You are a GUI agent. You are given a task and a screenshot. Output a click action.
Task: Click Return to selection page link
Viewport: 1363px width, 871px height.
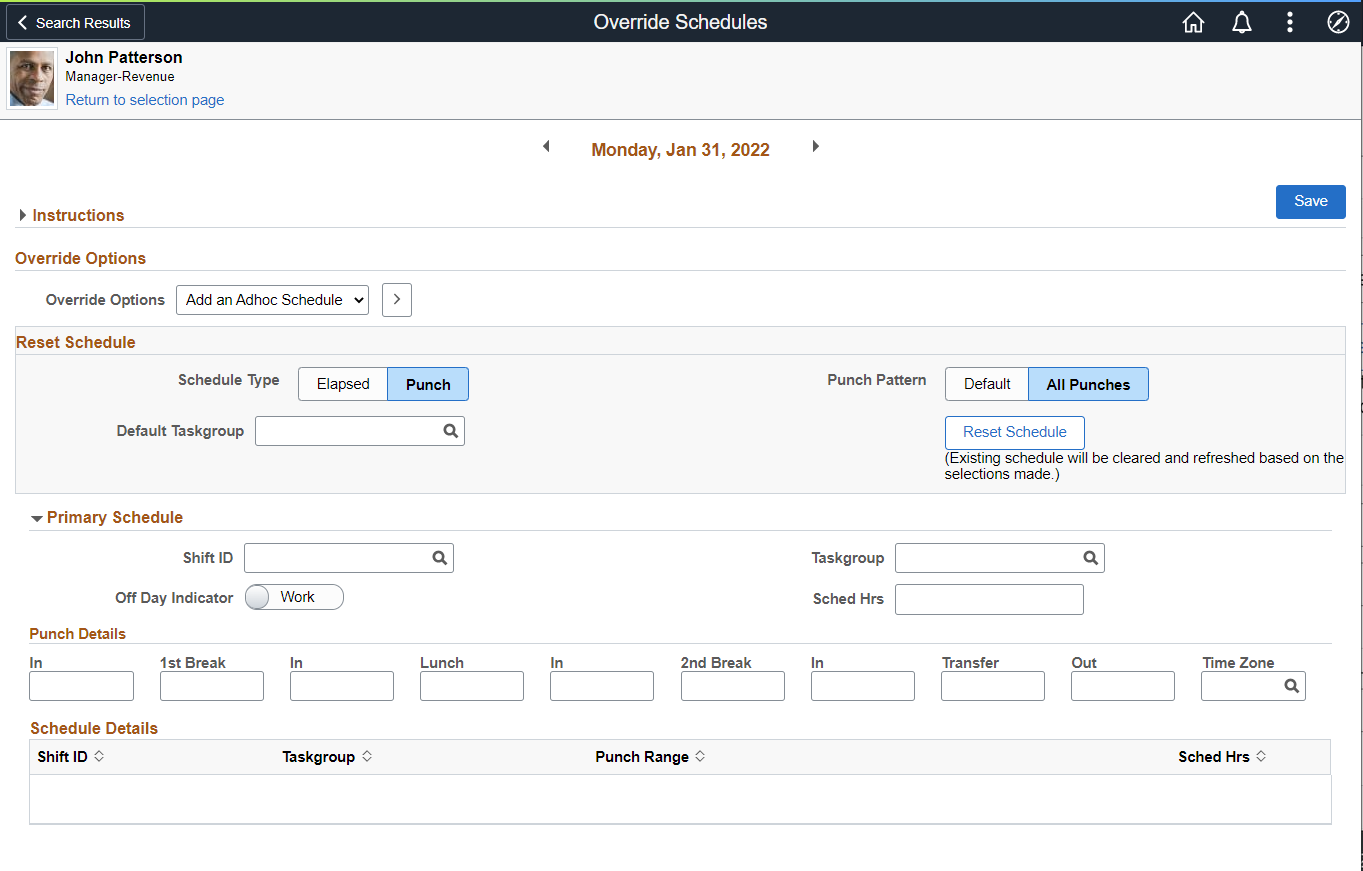click(x=145, y=100)
